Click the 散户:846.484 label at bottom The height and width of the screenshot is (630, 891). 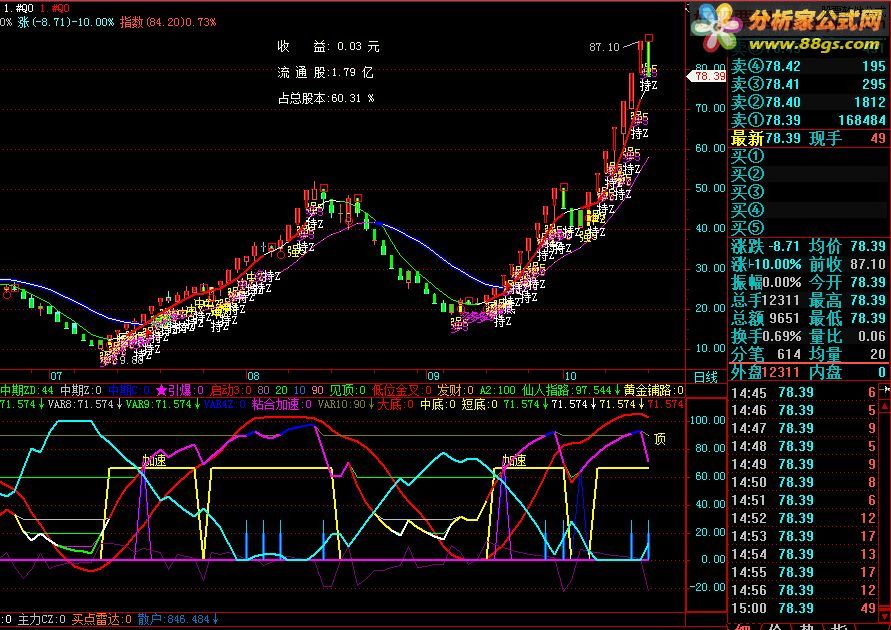[178, 619]
